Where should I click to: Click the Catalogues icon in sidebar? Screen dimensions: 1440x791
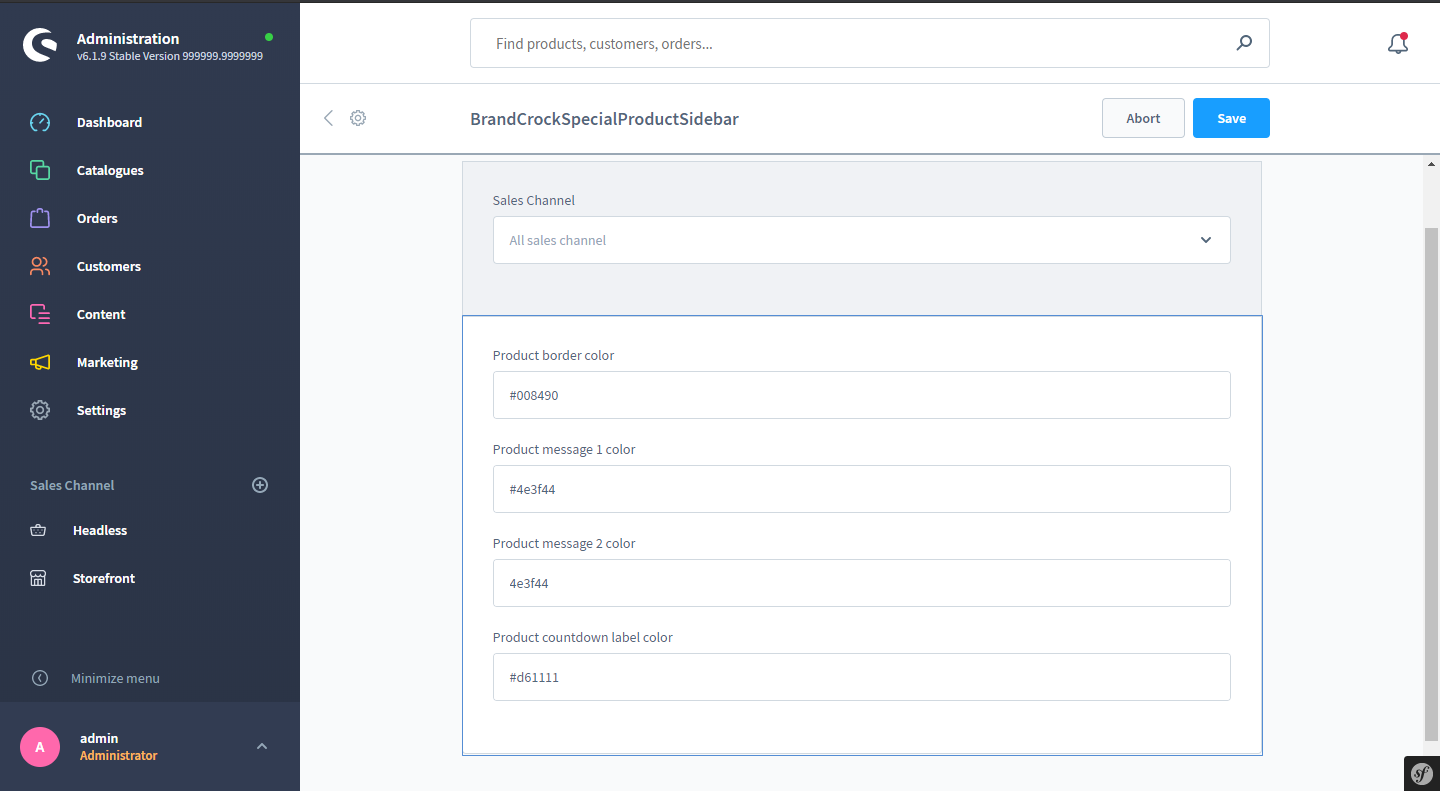click(40, 170)
